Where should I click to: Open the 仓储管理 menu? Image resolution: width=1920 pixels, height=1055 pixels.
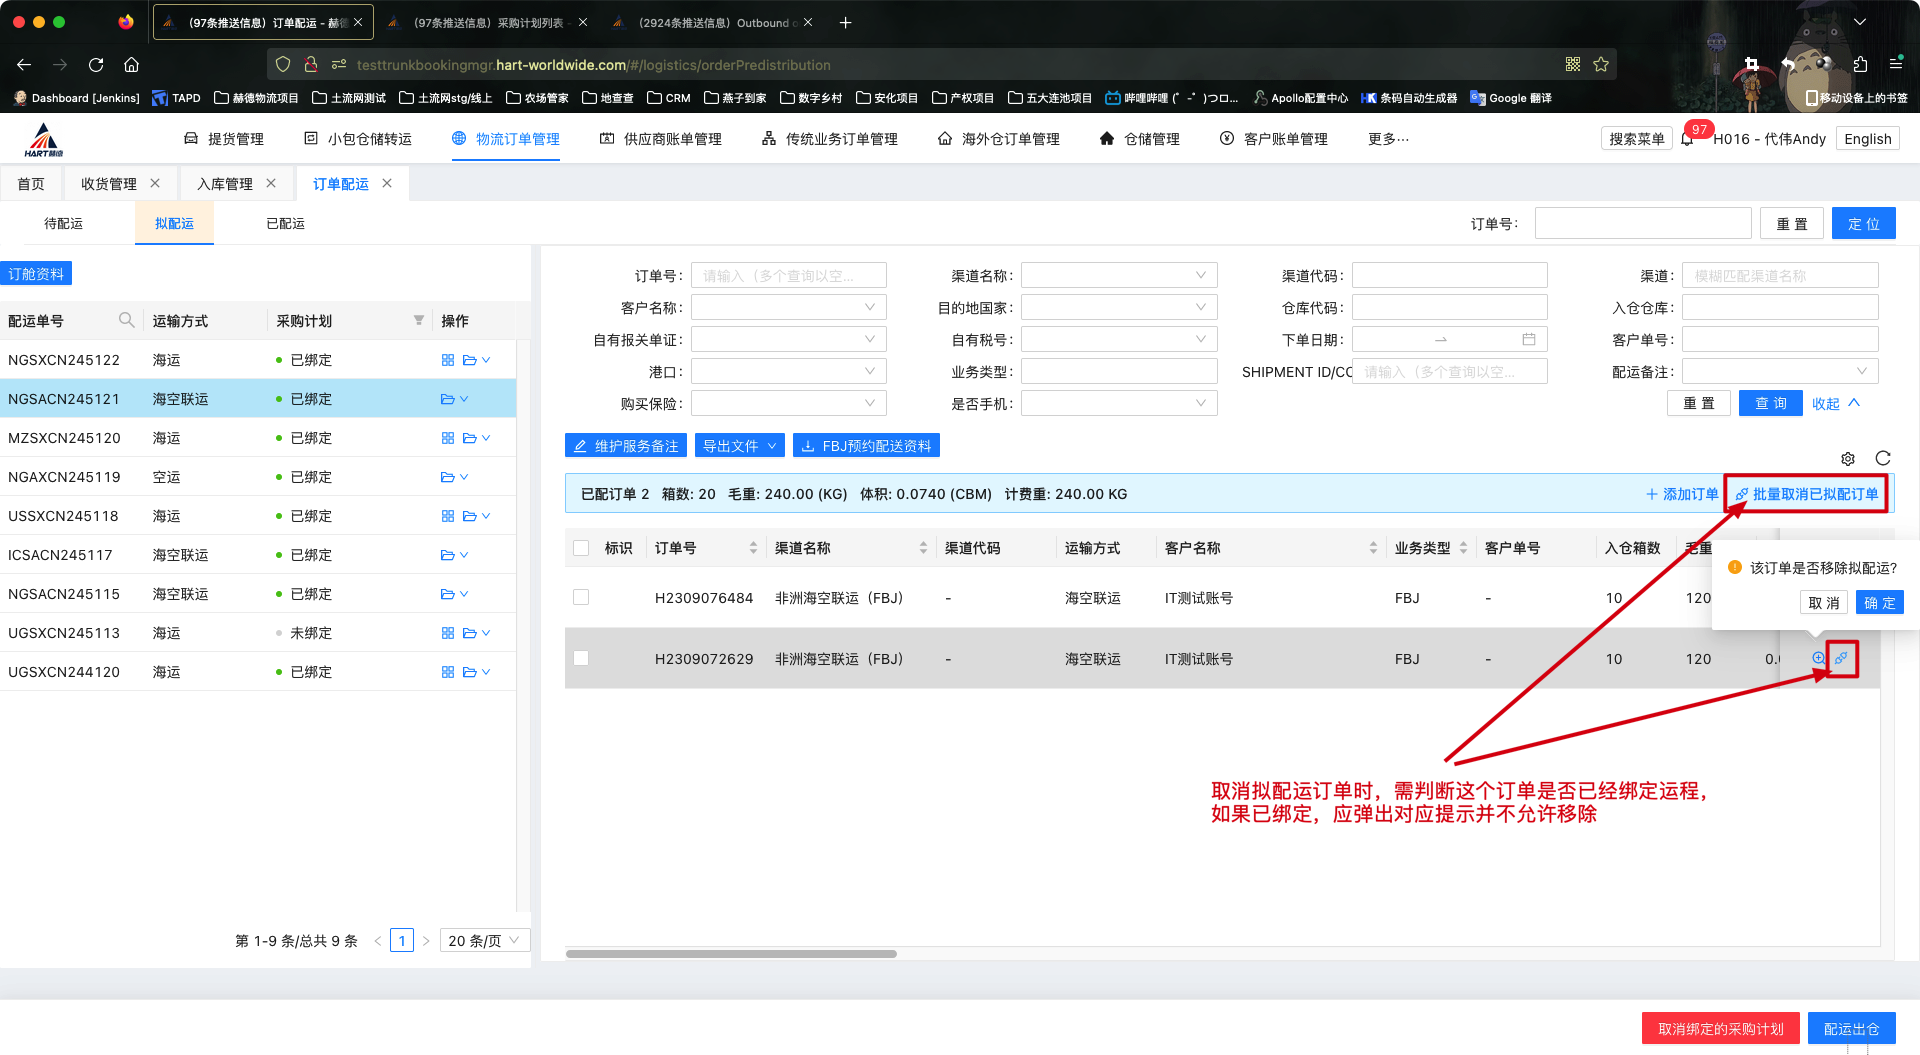click(x=1140, y=139)
